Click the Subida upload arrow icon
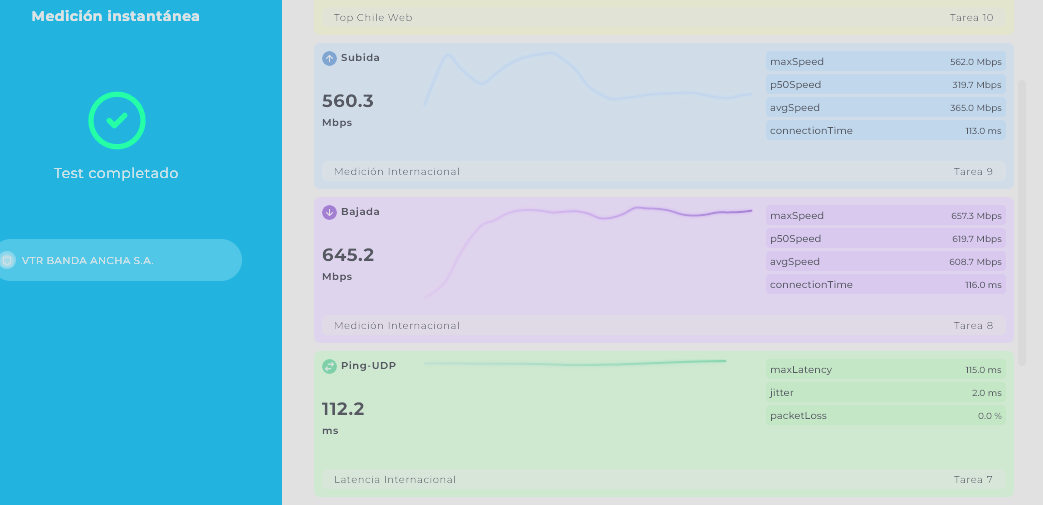This screenshot has height=505, width=1043. pos(329,58)
